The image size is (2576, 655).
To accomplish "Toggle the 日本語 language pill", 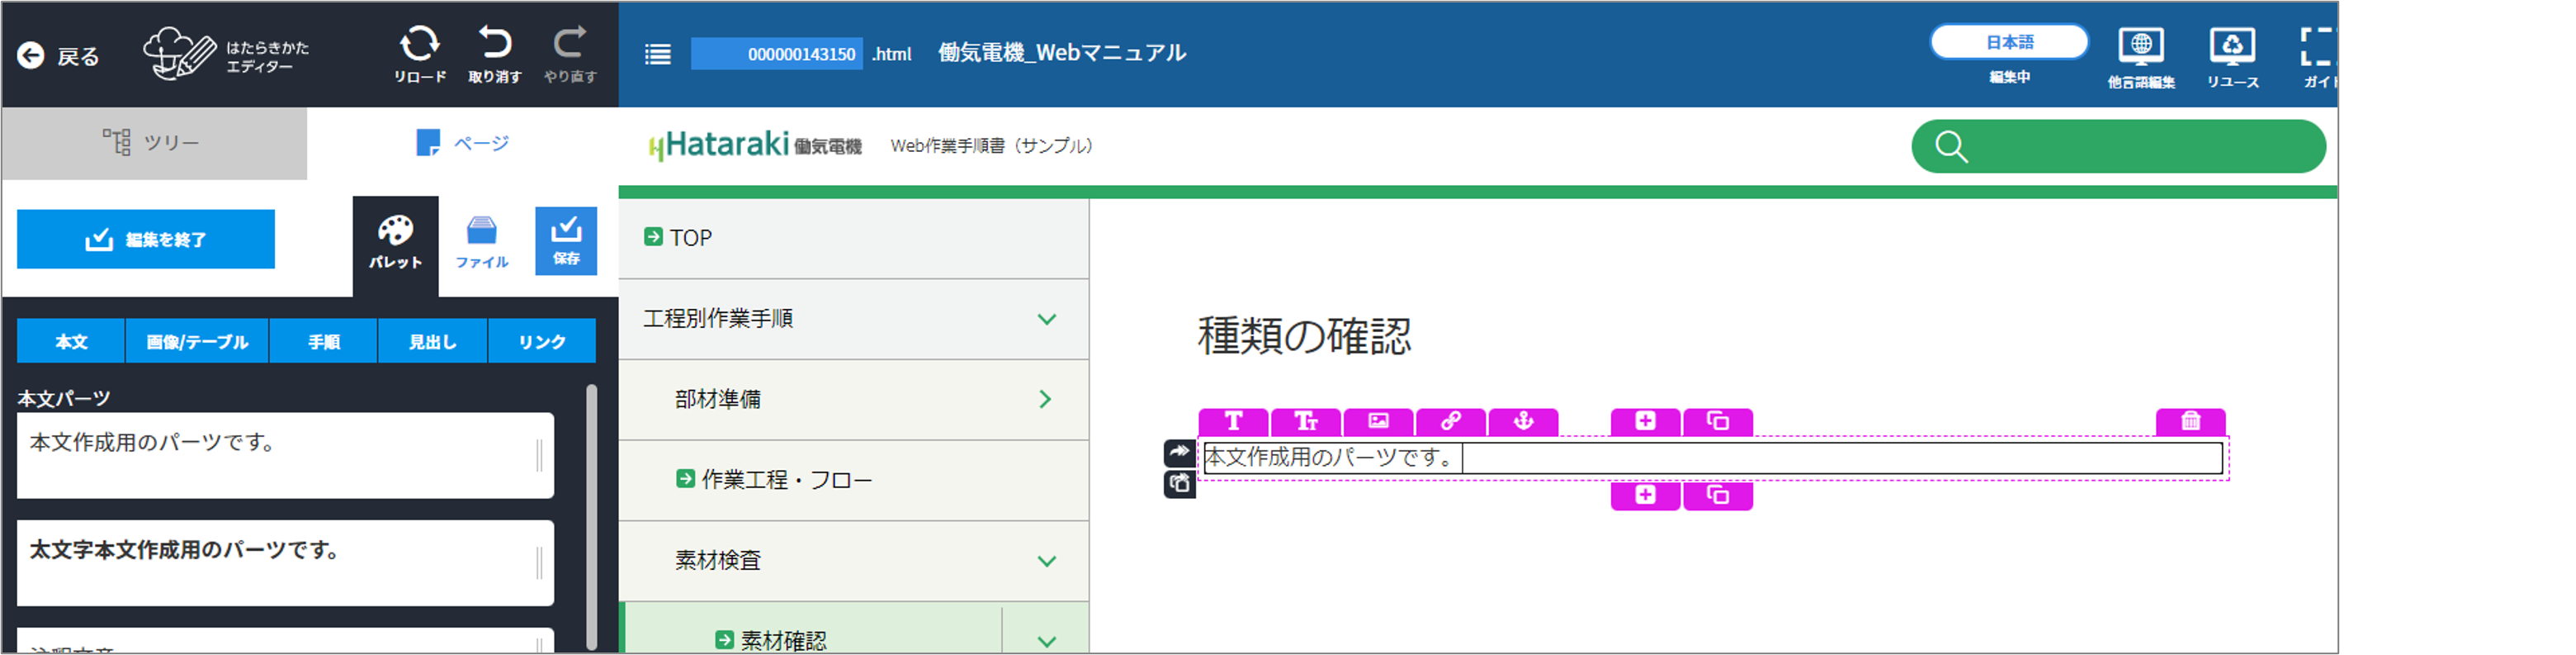I will (2009, 42).
